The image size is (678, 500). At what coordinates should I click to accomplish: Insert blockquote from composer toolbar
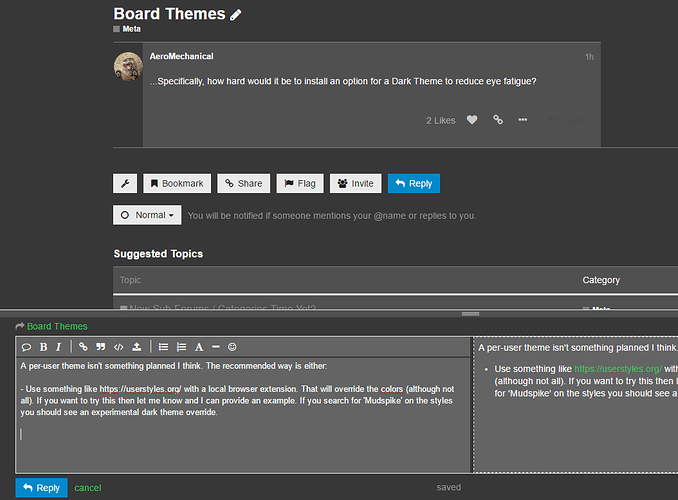(x=101, y=347)
